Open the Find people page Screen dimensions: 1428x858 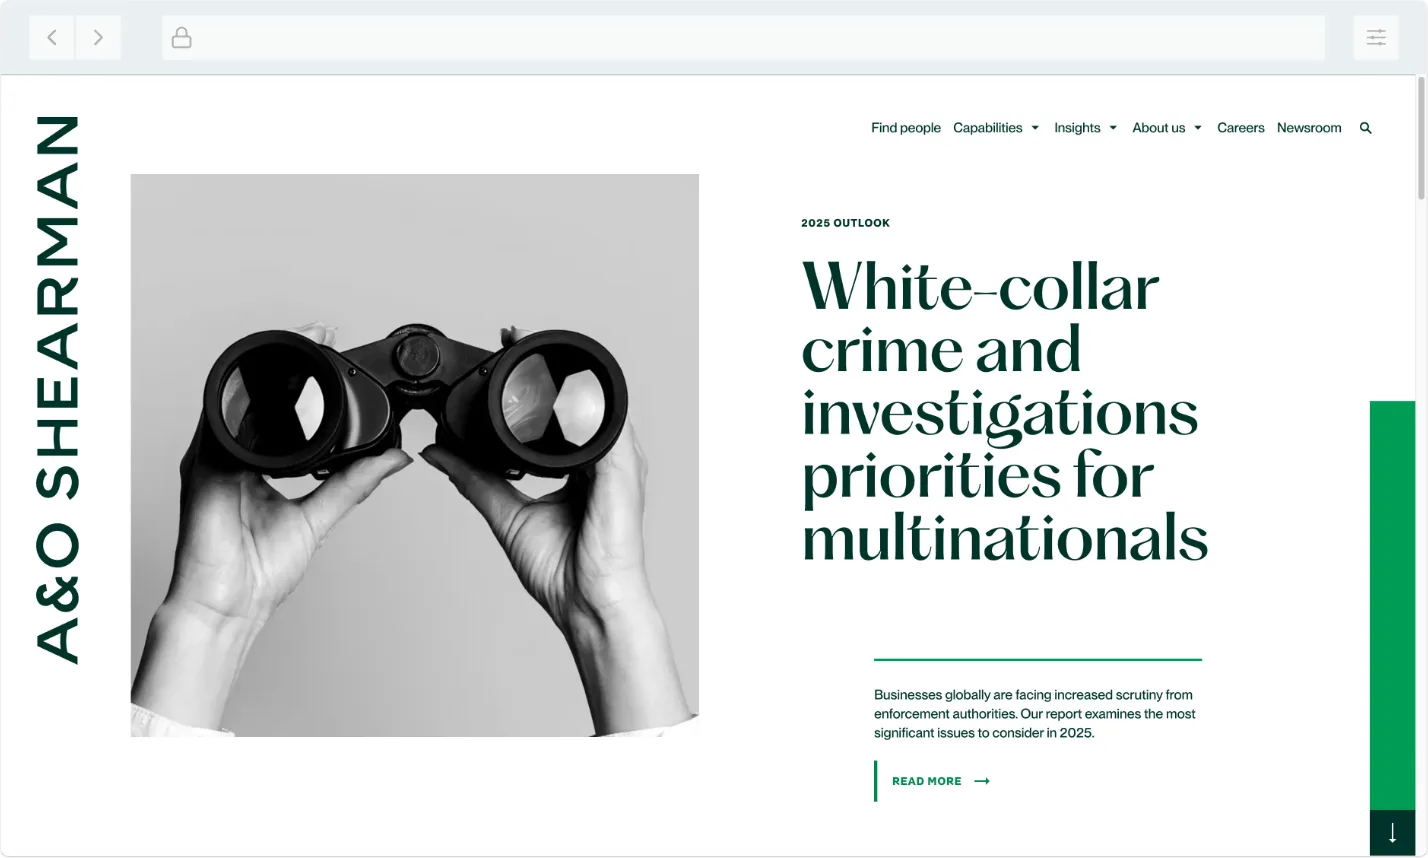click(x=906, y=128)
